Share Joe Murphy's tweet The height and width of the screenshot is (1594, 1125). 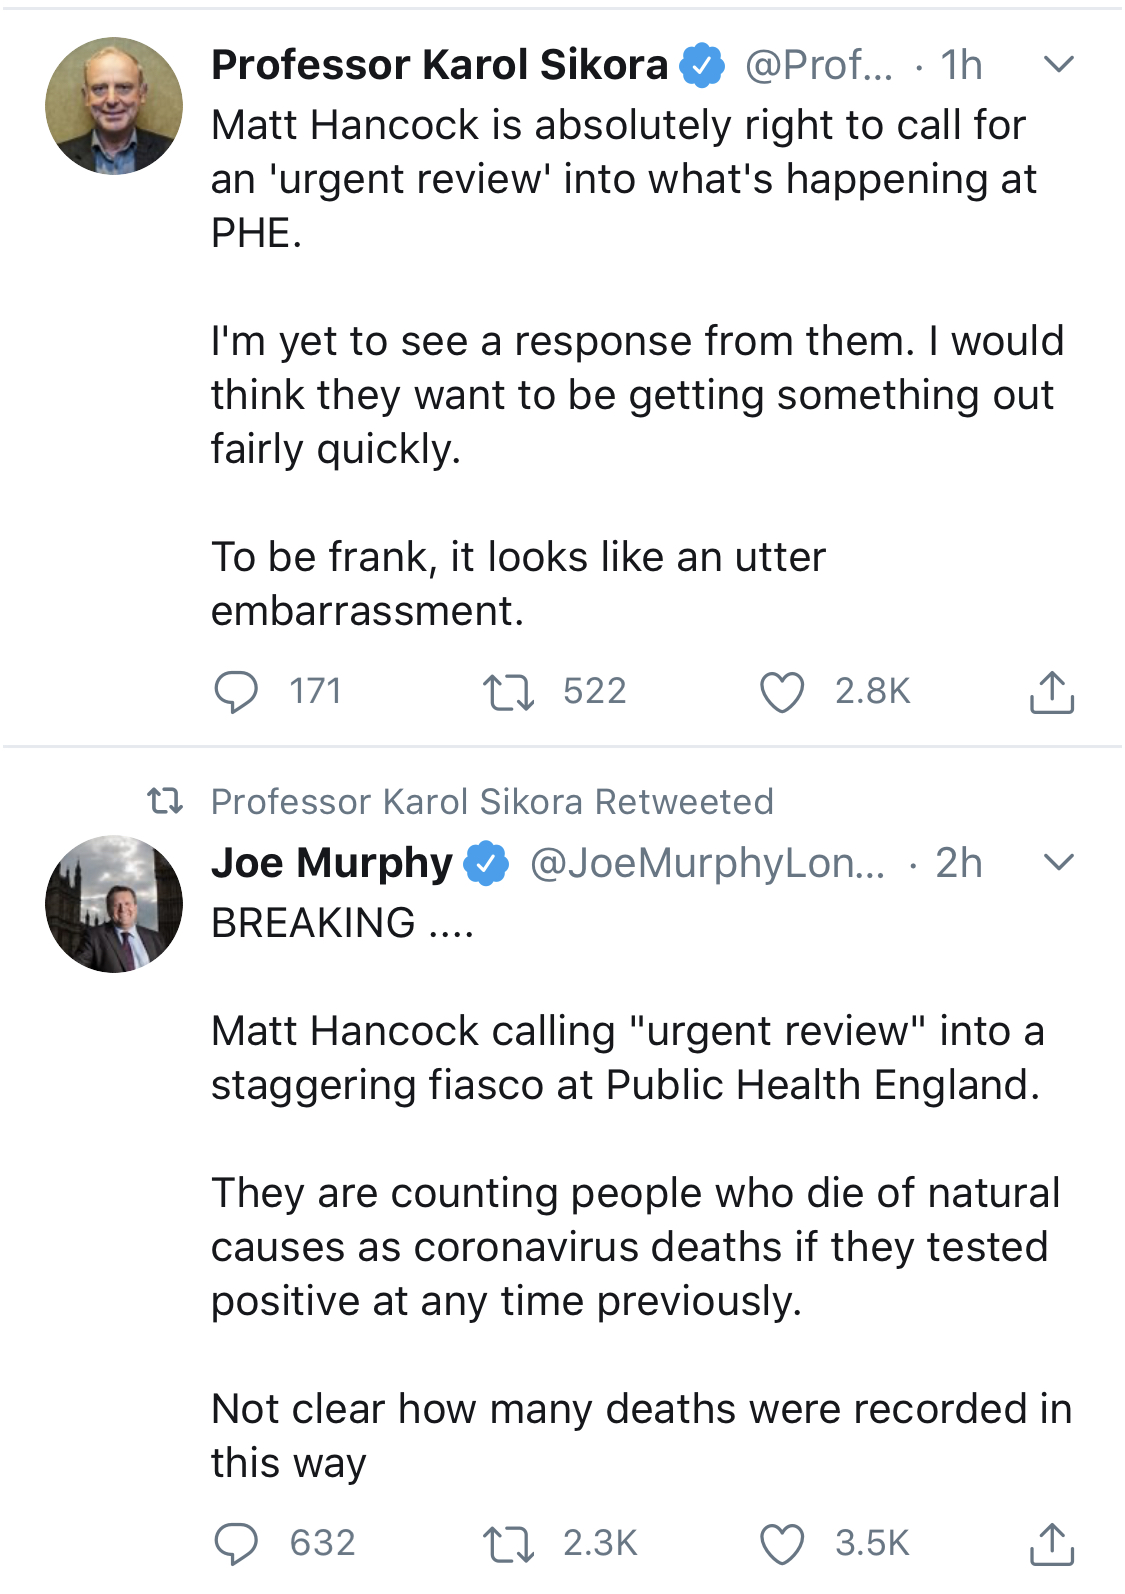click(1051, 1544)
